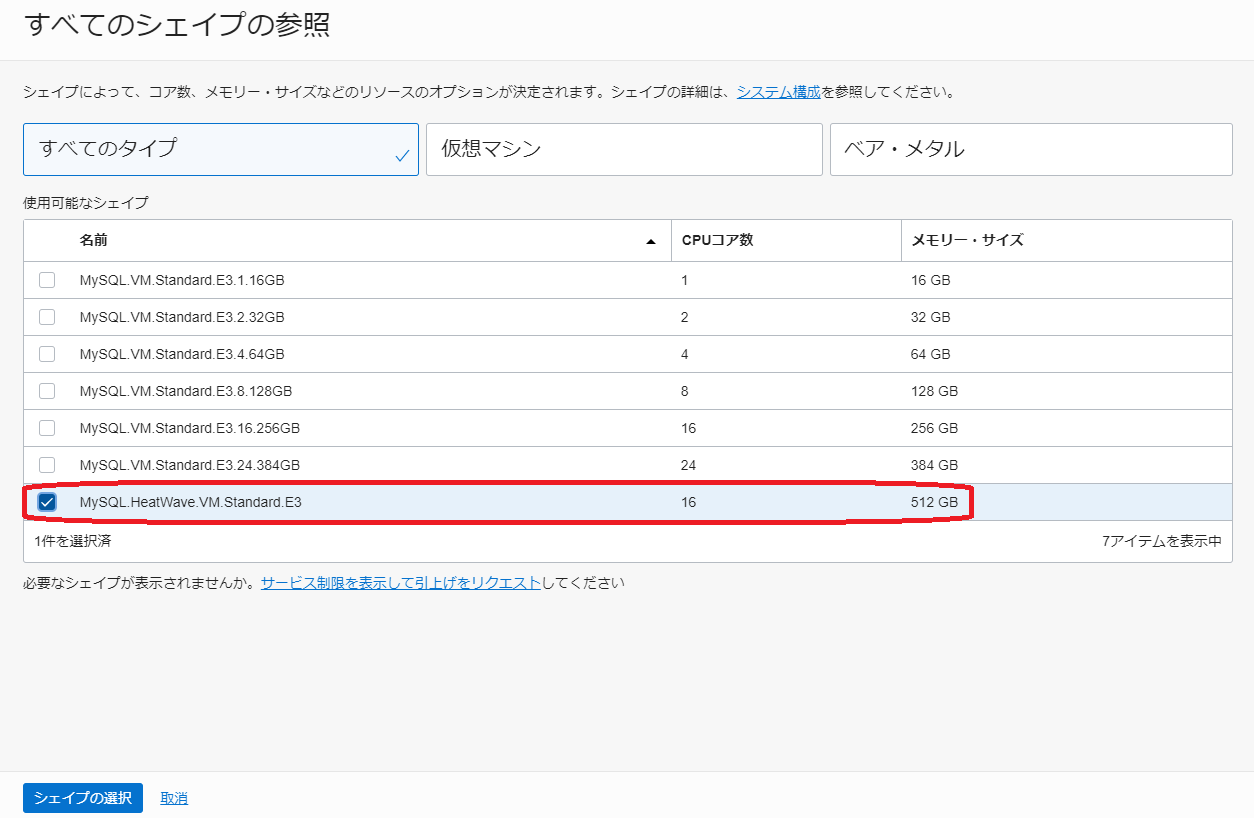Tick the MySQL.VM.Standard.E3.24.384GB checkbox
This screenshot has width=1254, height=818.
[x=47, y=465]
